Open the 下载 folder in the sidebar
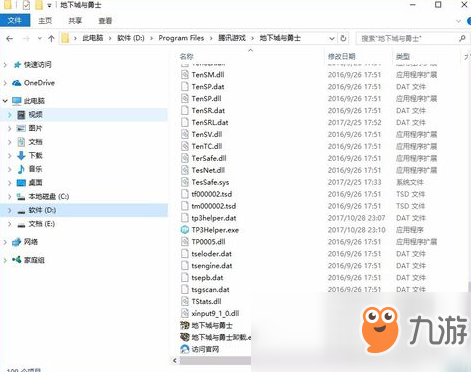This screenshot has height=372, width=471. coord(35,155)
